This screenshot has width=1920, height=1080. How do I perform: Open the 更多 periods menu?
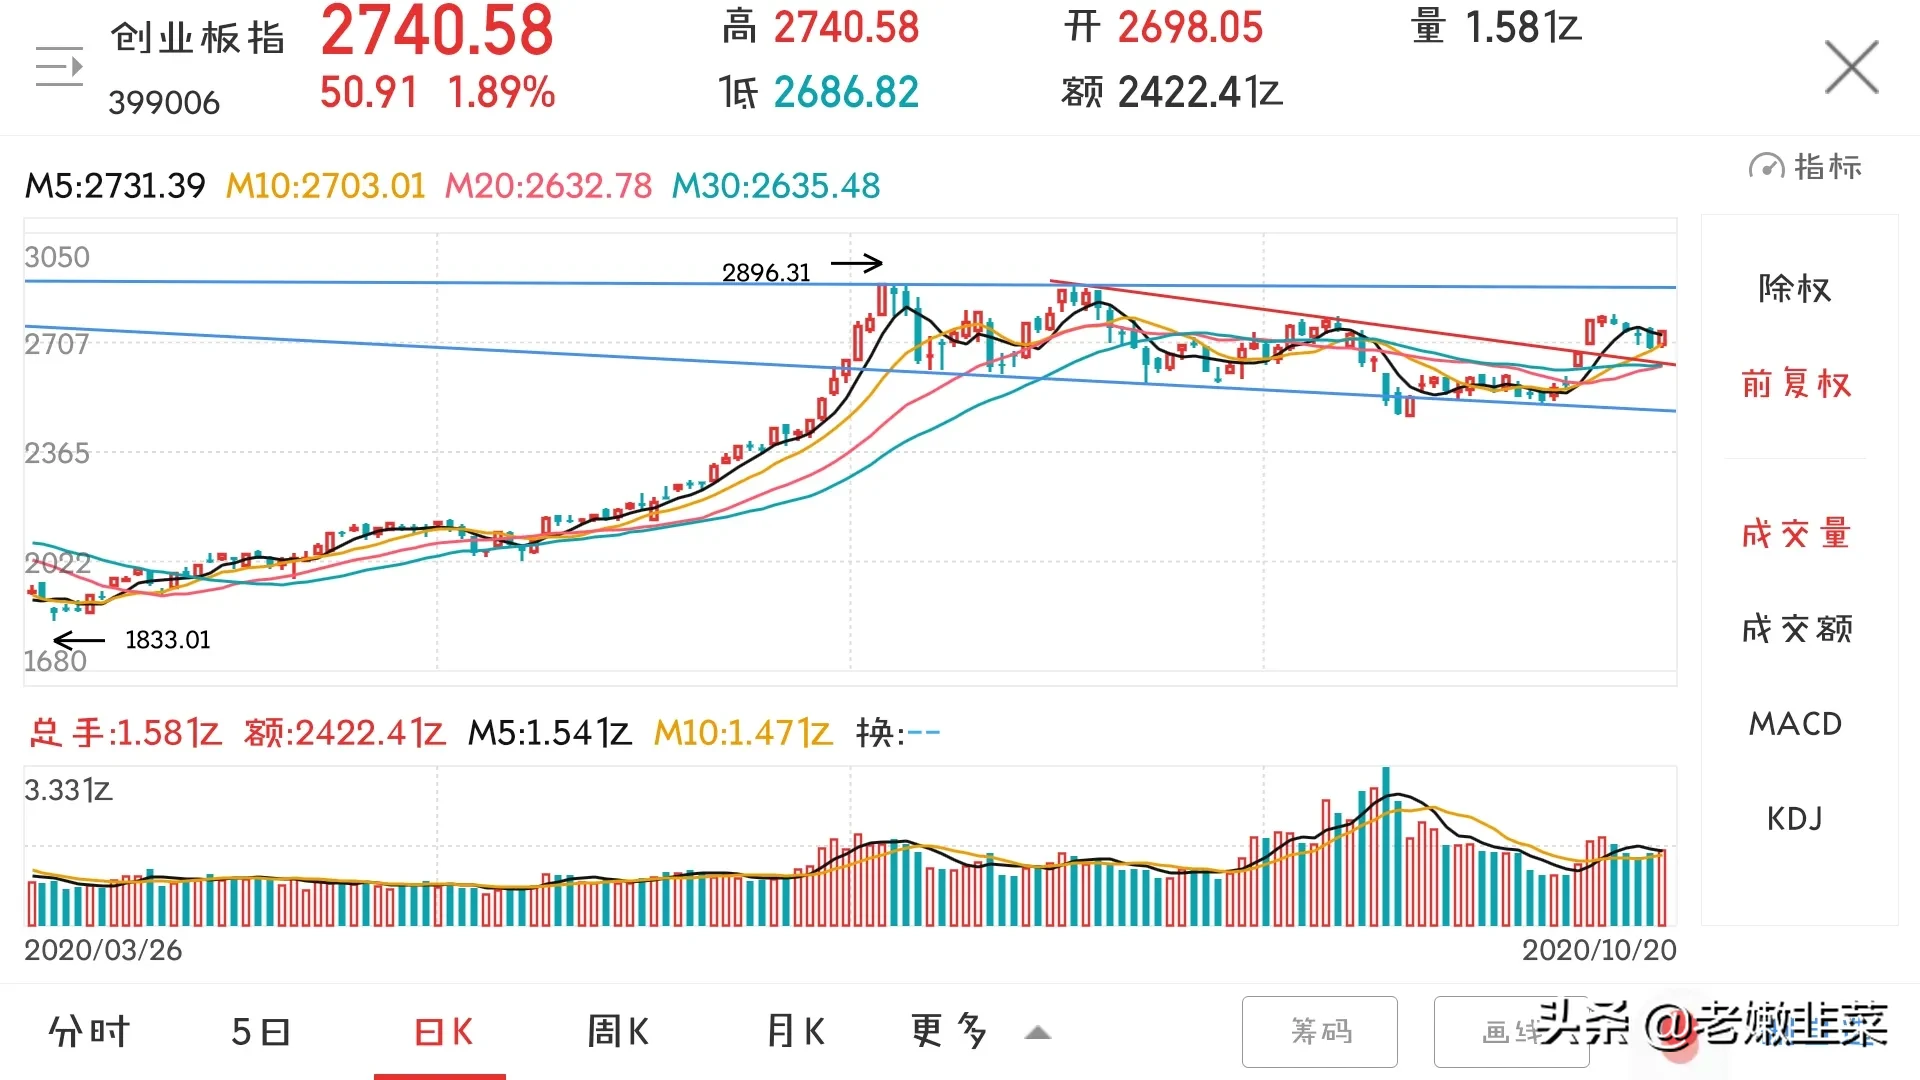(x=949, y=1032)
